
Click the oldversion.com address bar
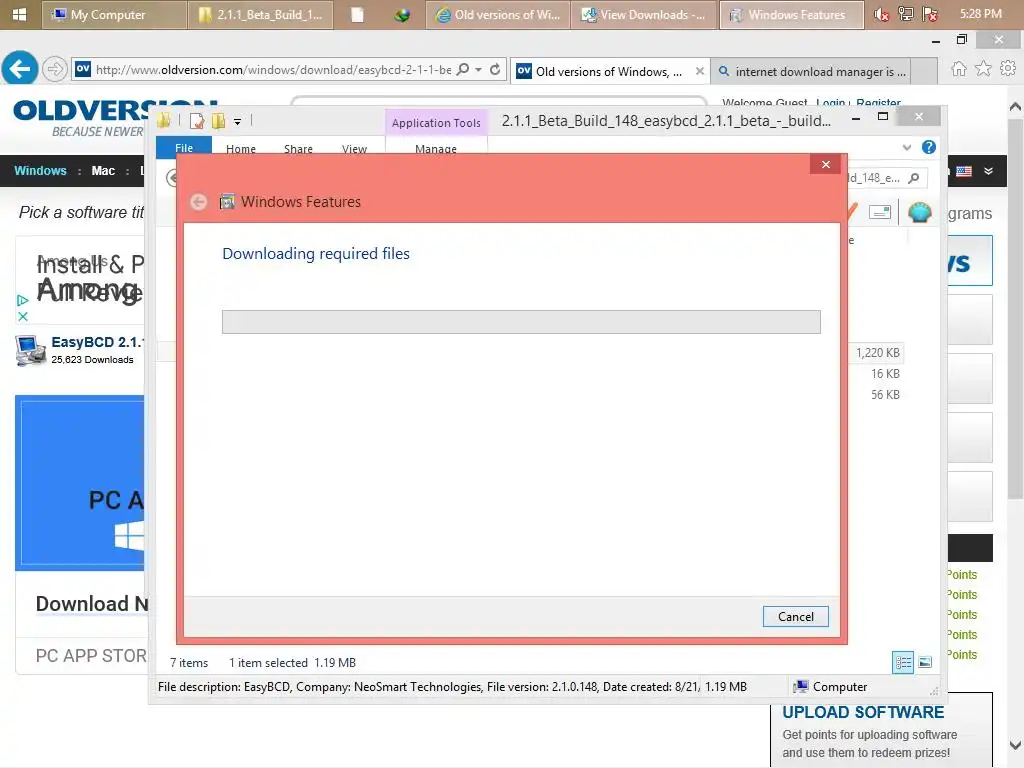pos(273,70)
